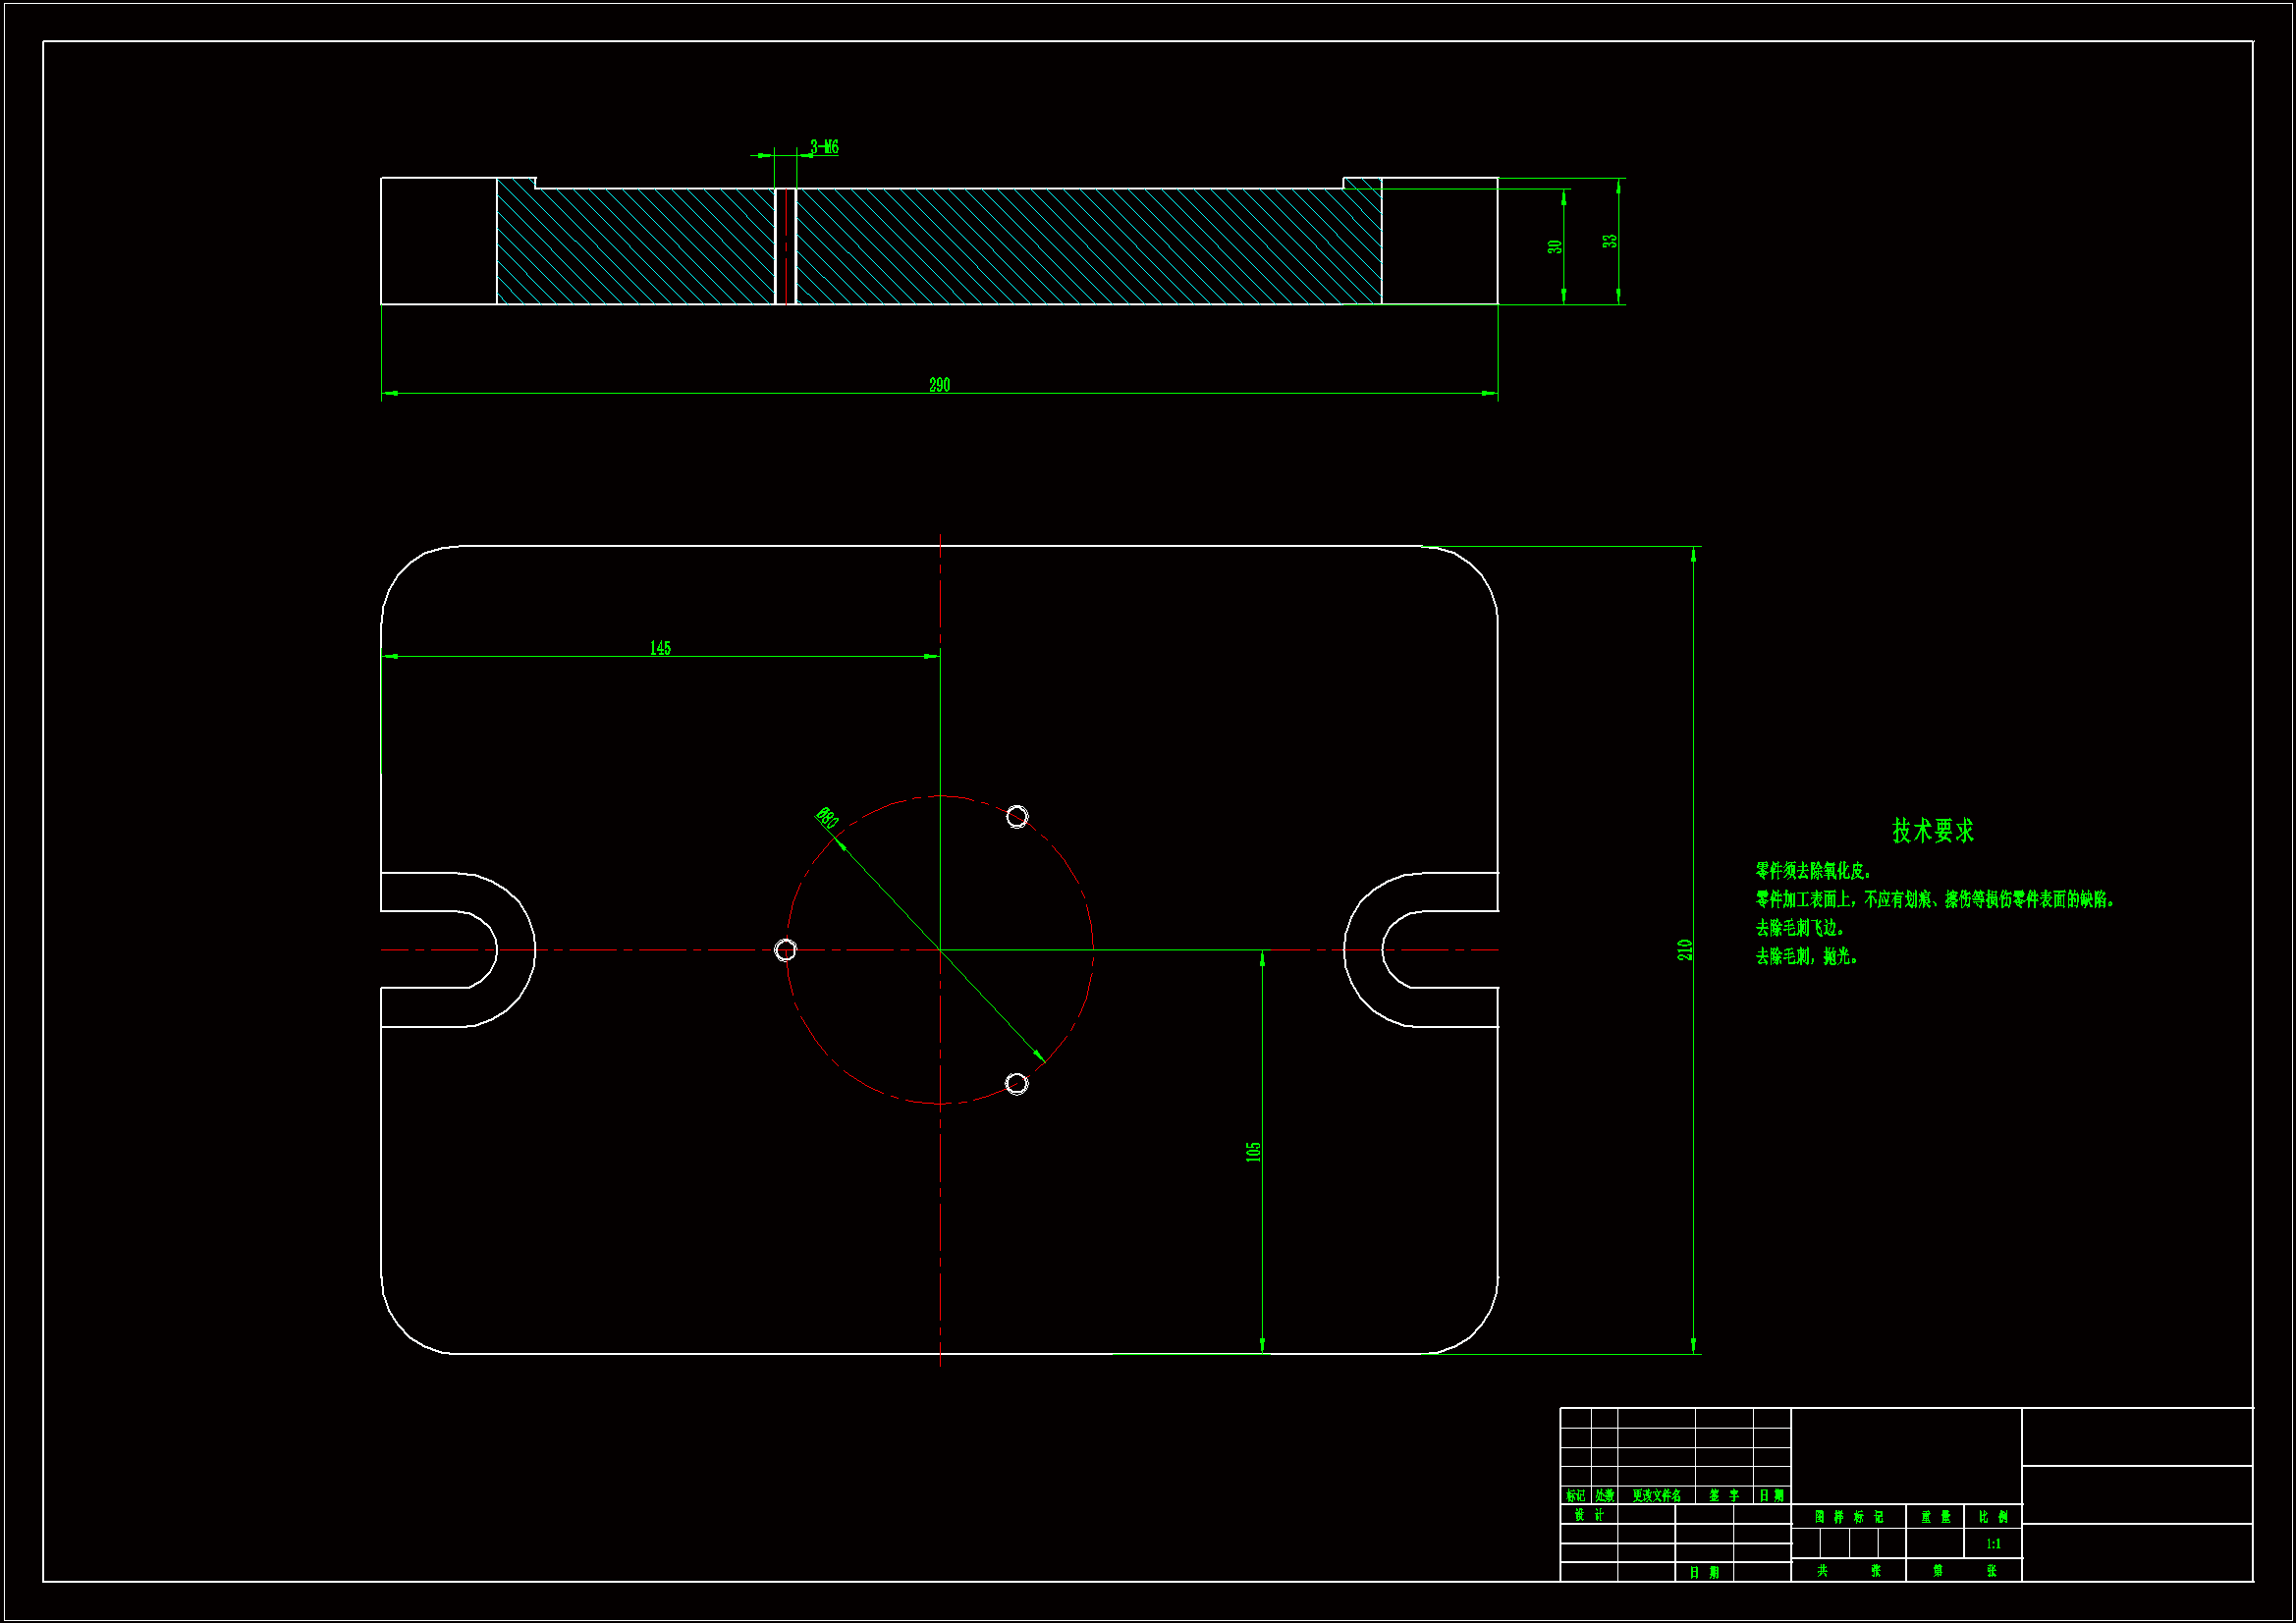Select the 比例 label cell
The width and height of the screenshot is (2296, 1623).
point(1993,1517)
